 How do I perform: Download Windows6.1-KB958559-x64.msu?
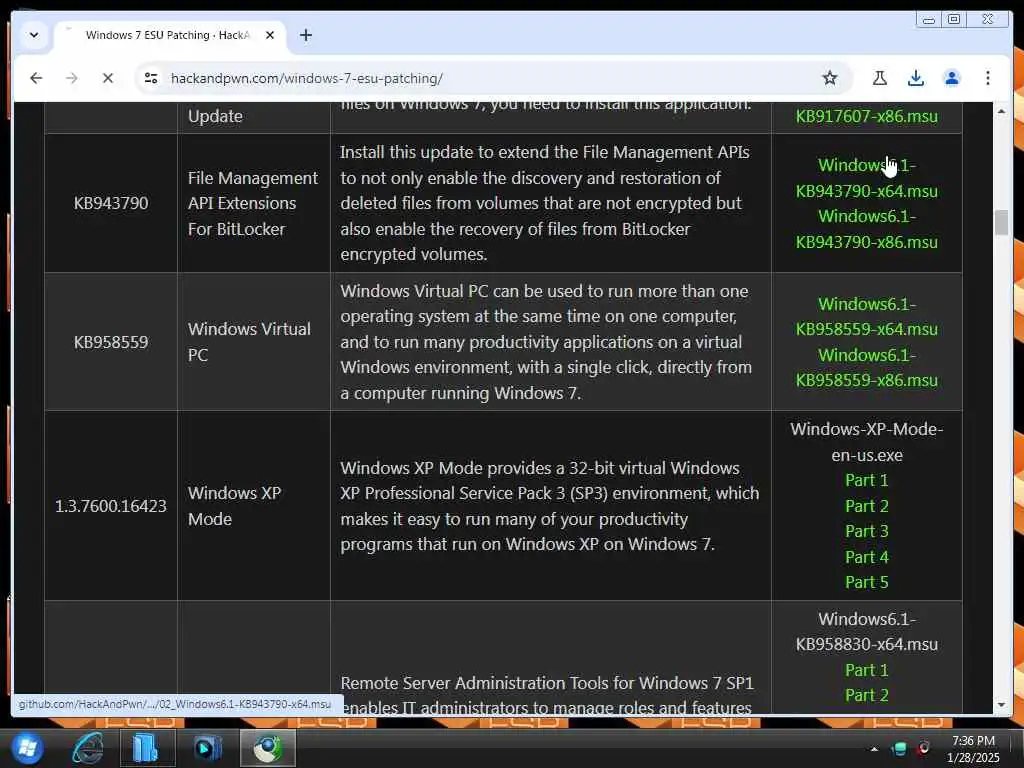[867, 317]
